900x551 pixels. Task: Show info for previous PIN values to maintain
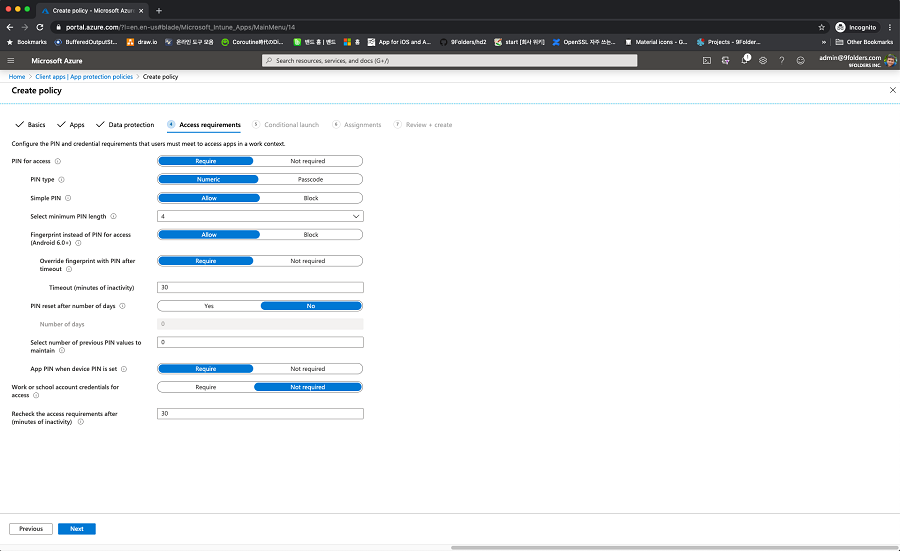coord(62,351)
